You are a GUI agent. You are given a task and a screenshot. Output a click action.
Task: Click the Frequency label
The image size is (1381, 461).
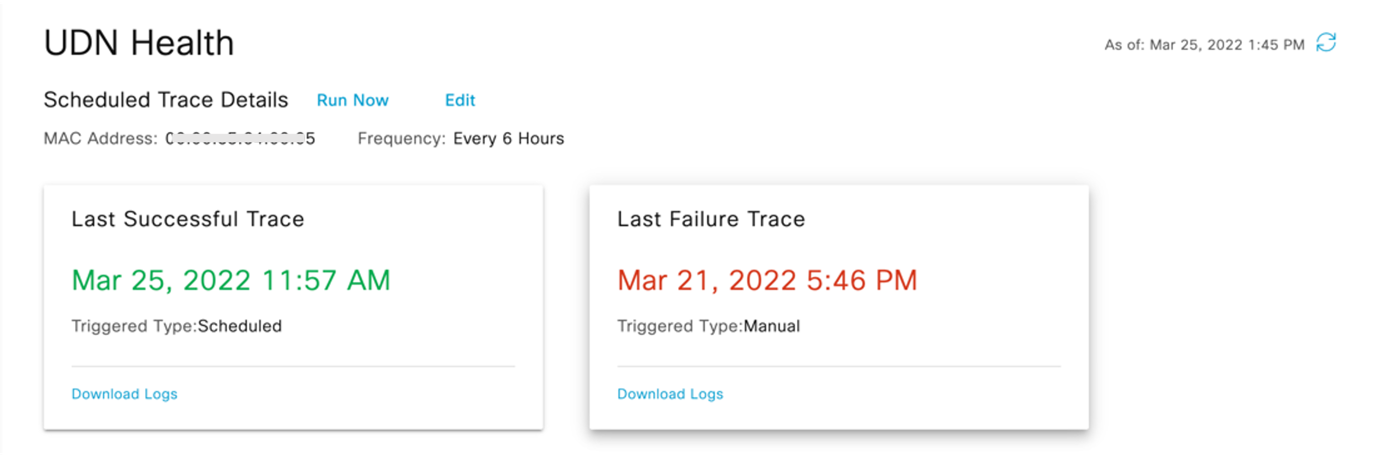point(401,139)
